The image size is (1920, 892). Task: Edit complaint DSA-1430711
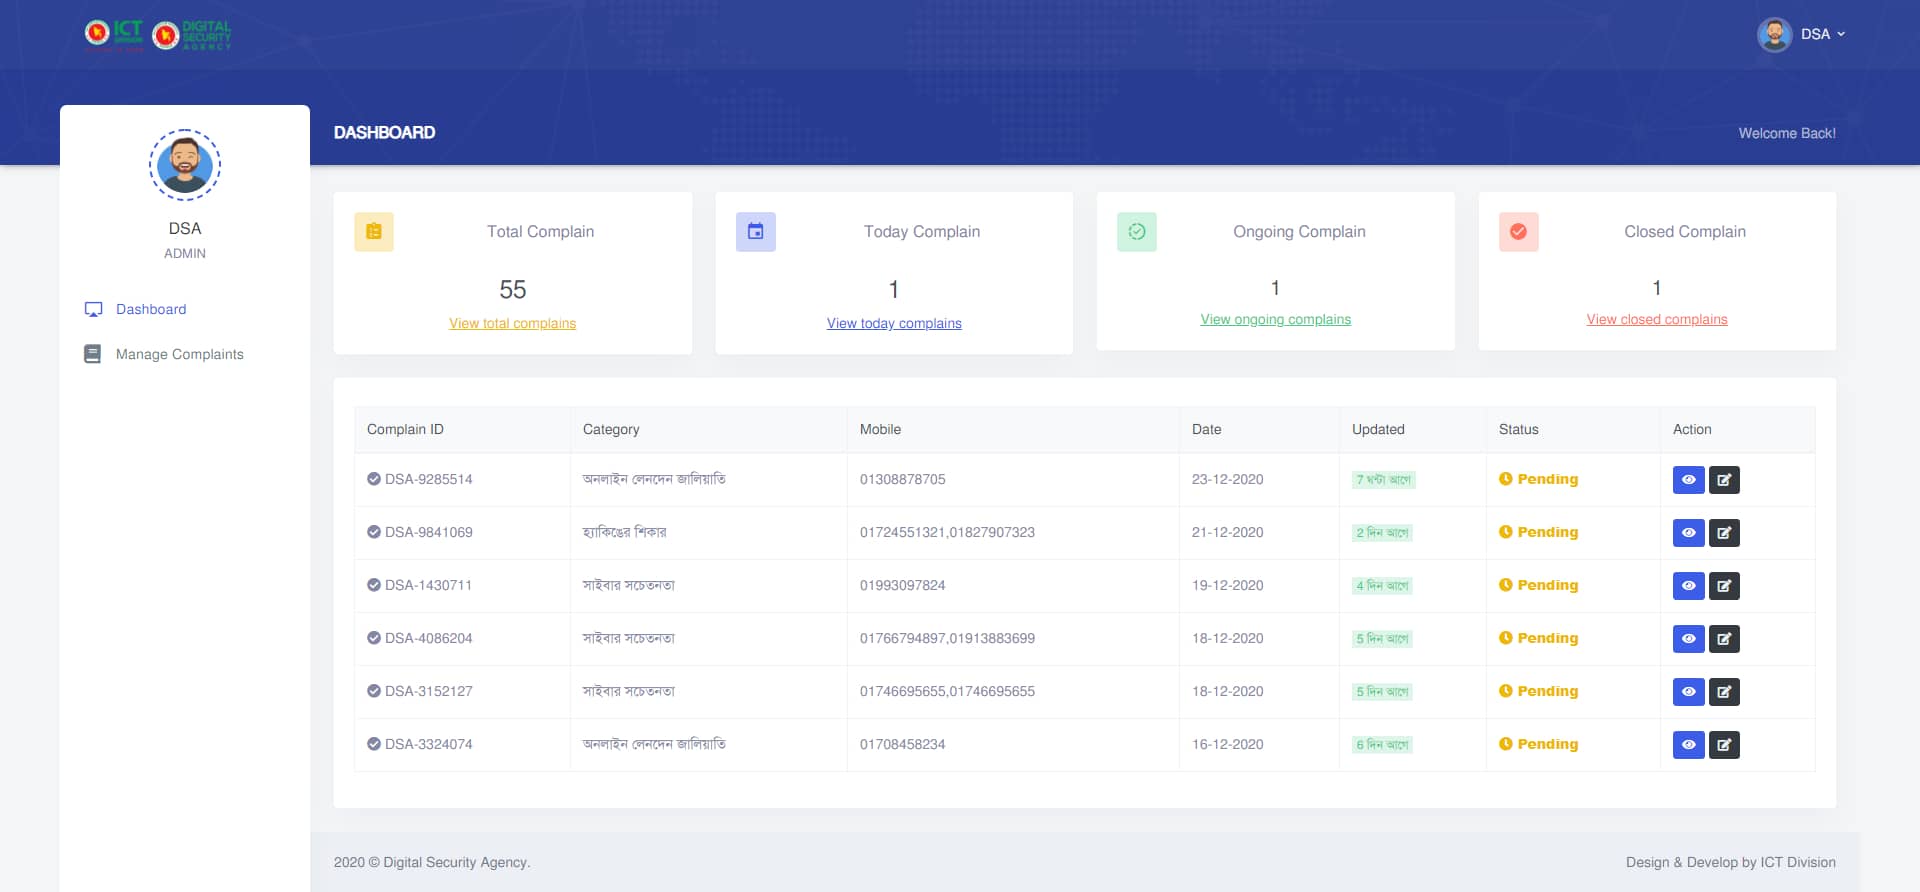click(x=1724, y=586)
